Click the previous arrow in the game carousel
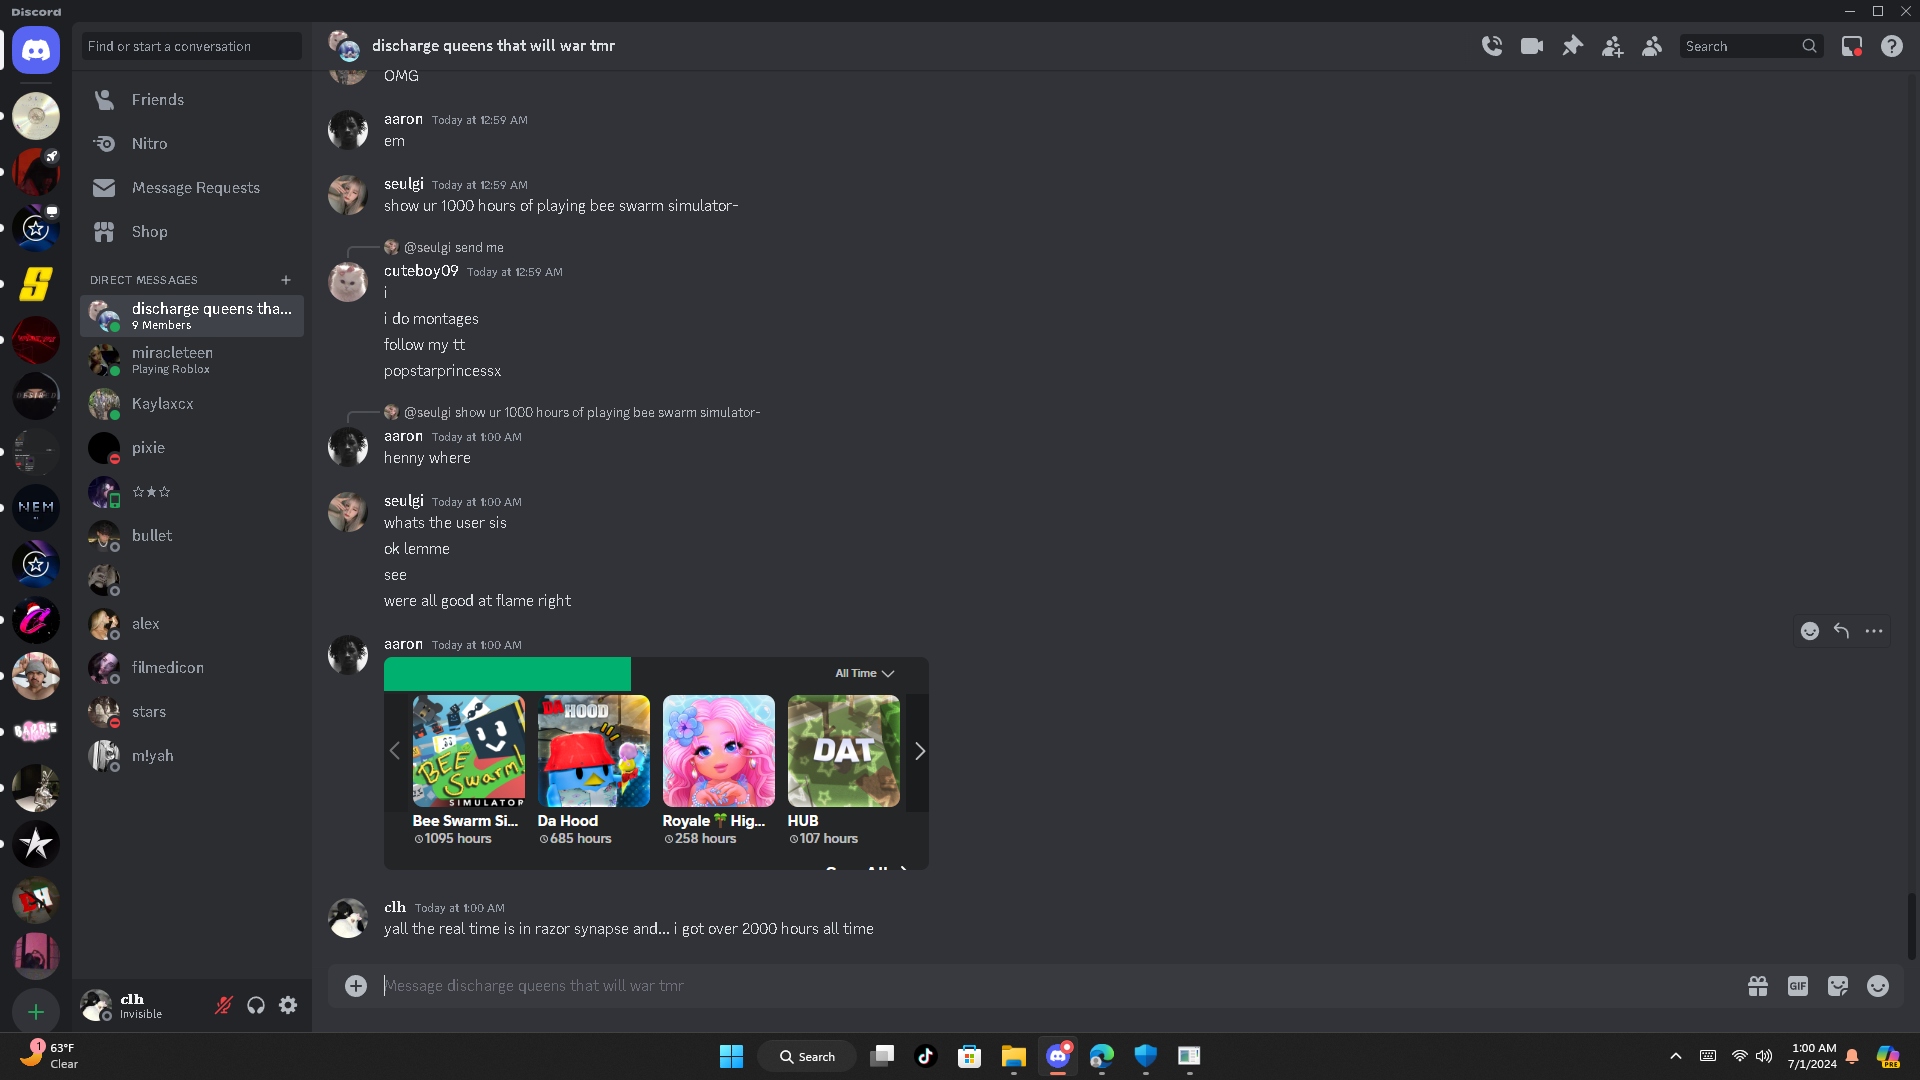1920x1080 pixels. (x=395, y=751)
